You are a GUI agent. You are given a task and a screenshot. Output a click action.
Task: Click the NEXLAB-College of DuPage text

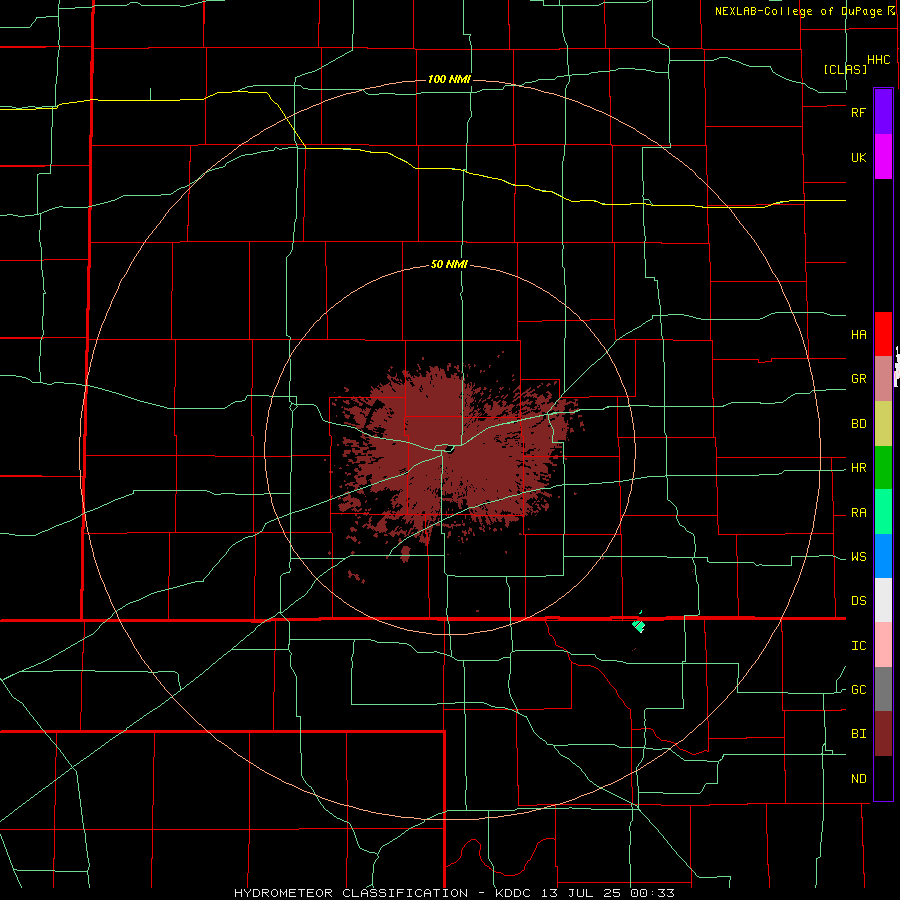point(800,11)
